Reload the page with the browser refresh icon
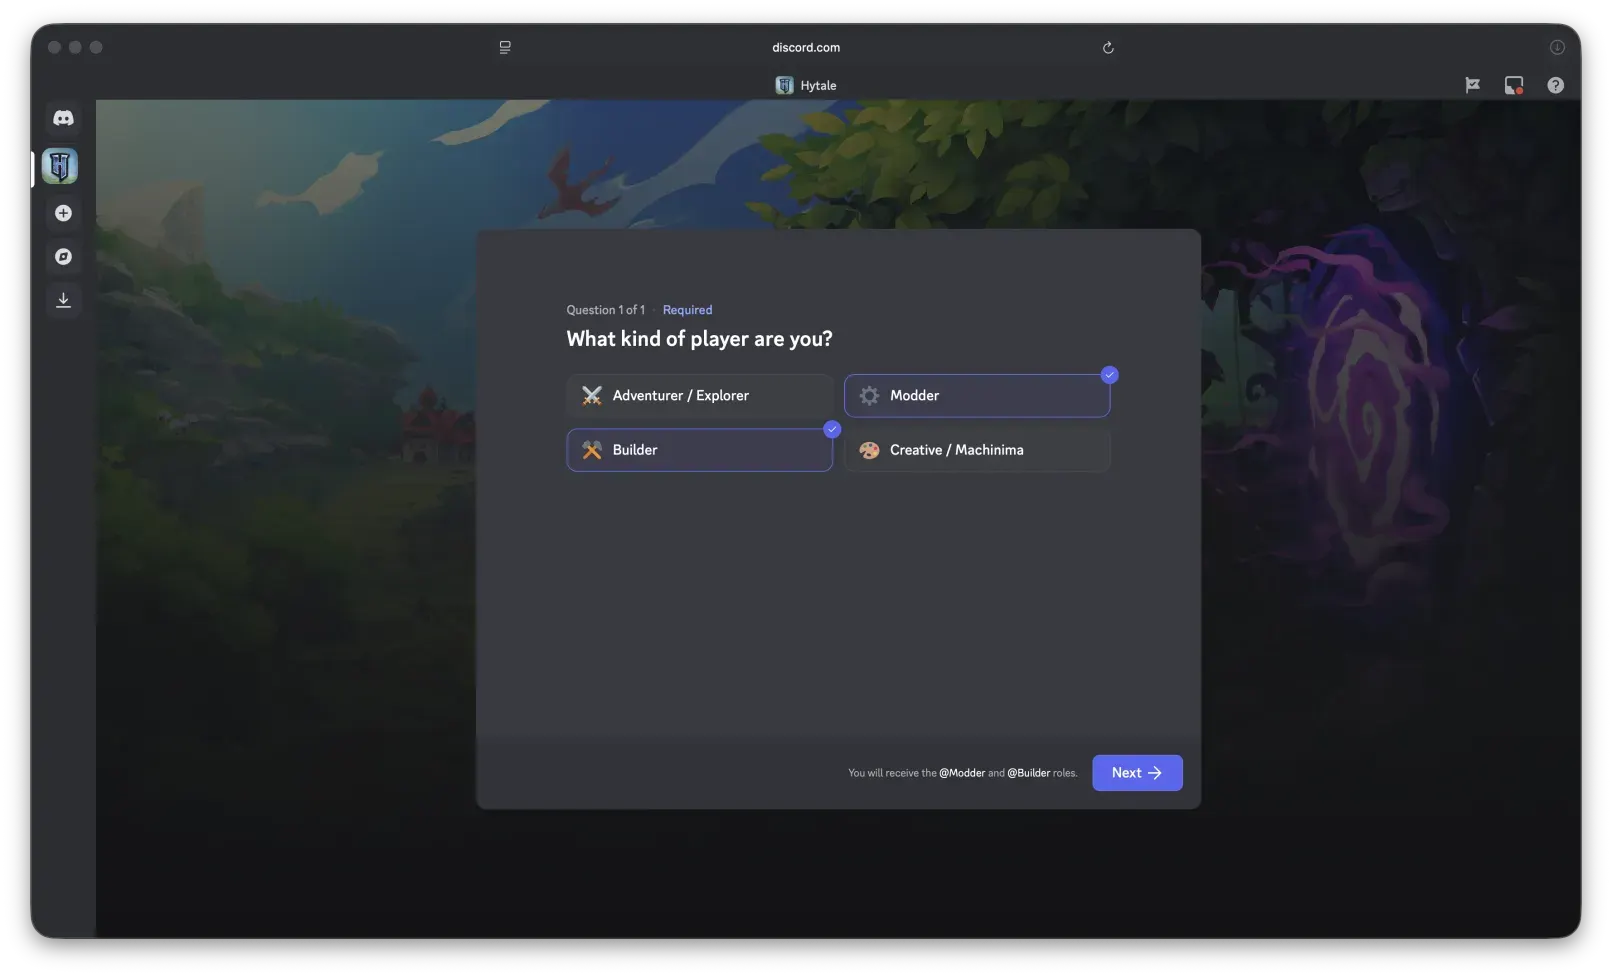 point(1108,48)
